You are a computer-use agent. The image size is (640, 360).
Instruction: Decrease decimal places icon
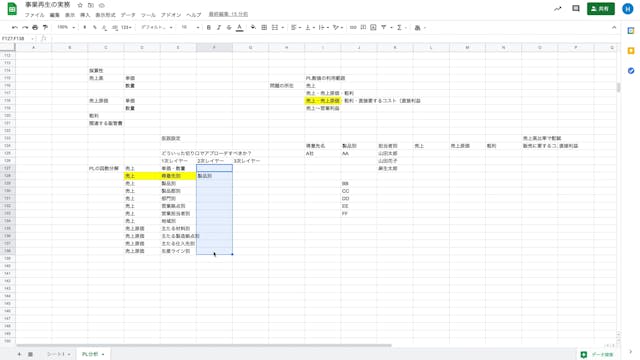(x=104, y=27)
